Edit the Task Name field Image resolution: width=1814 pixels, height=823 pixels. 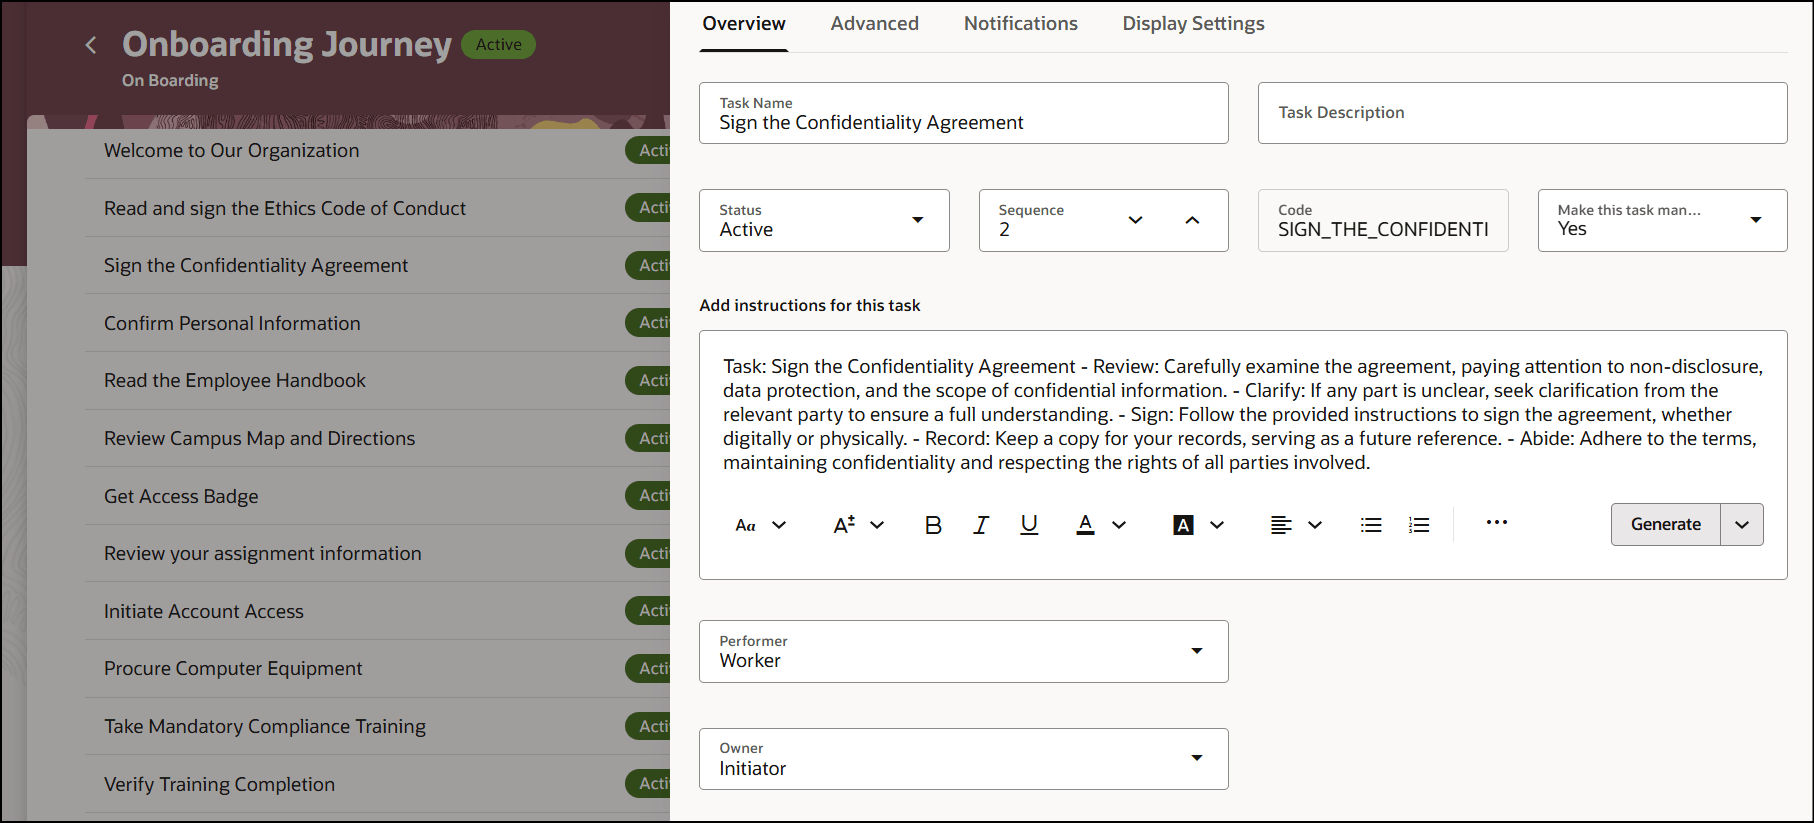click(x=964, y=113)
